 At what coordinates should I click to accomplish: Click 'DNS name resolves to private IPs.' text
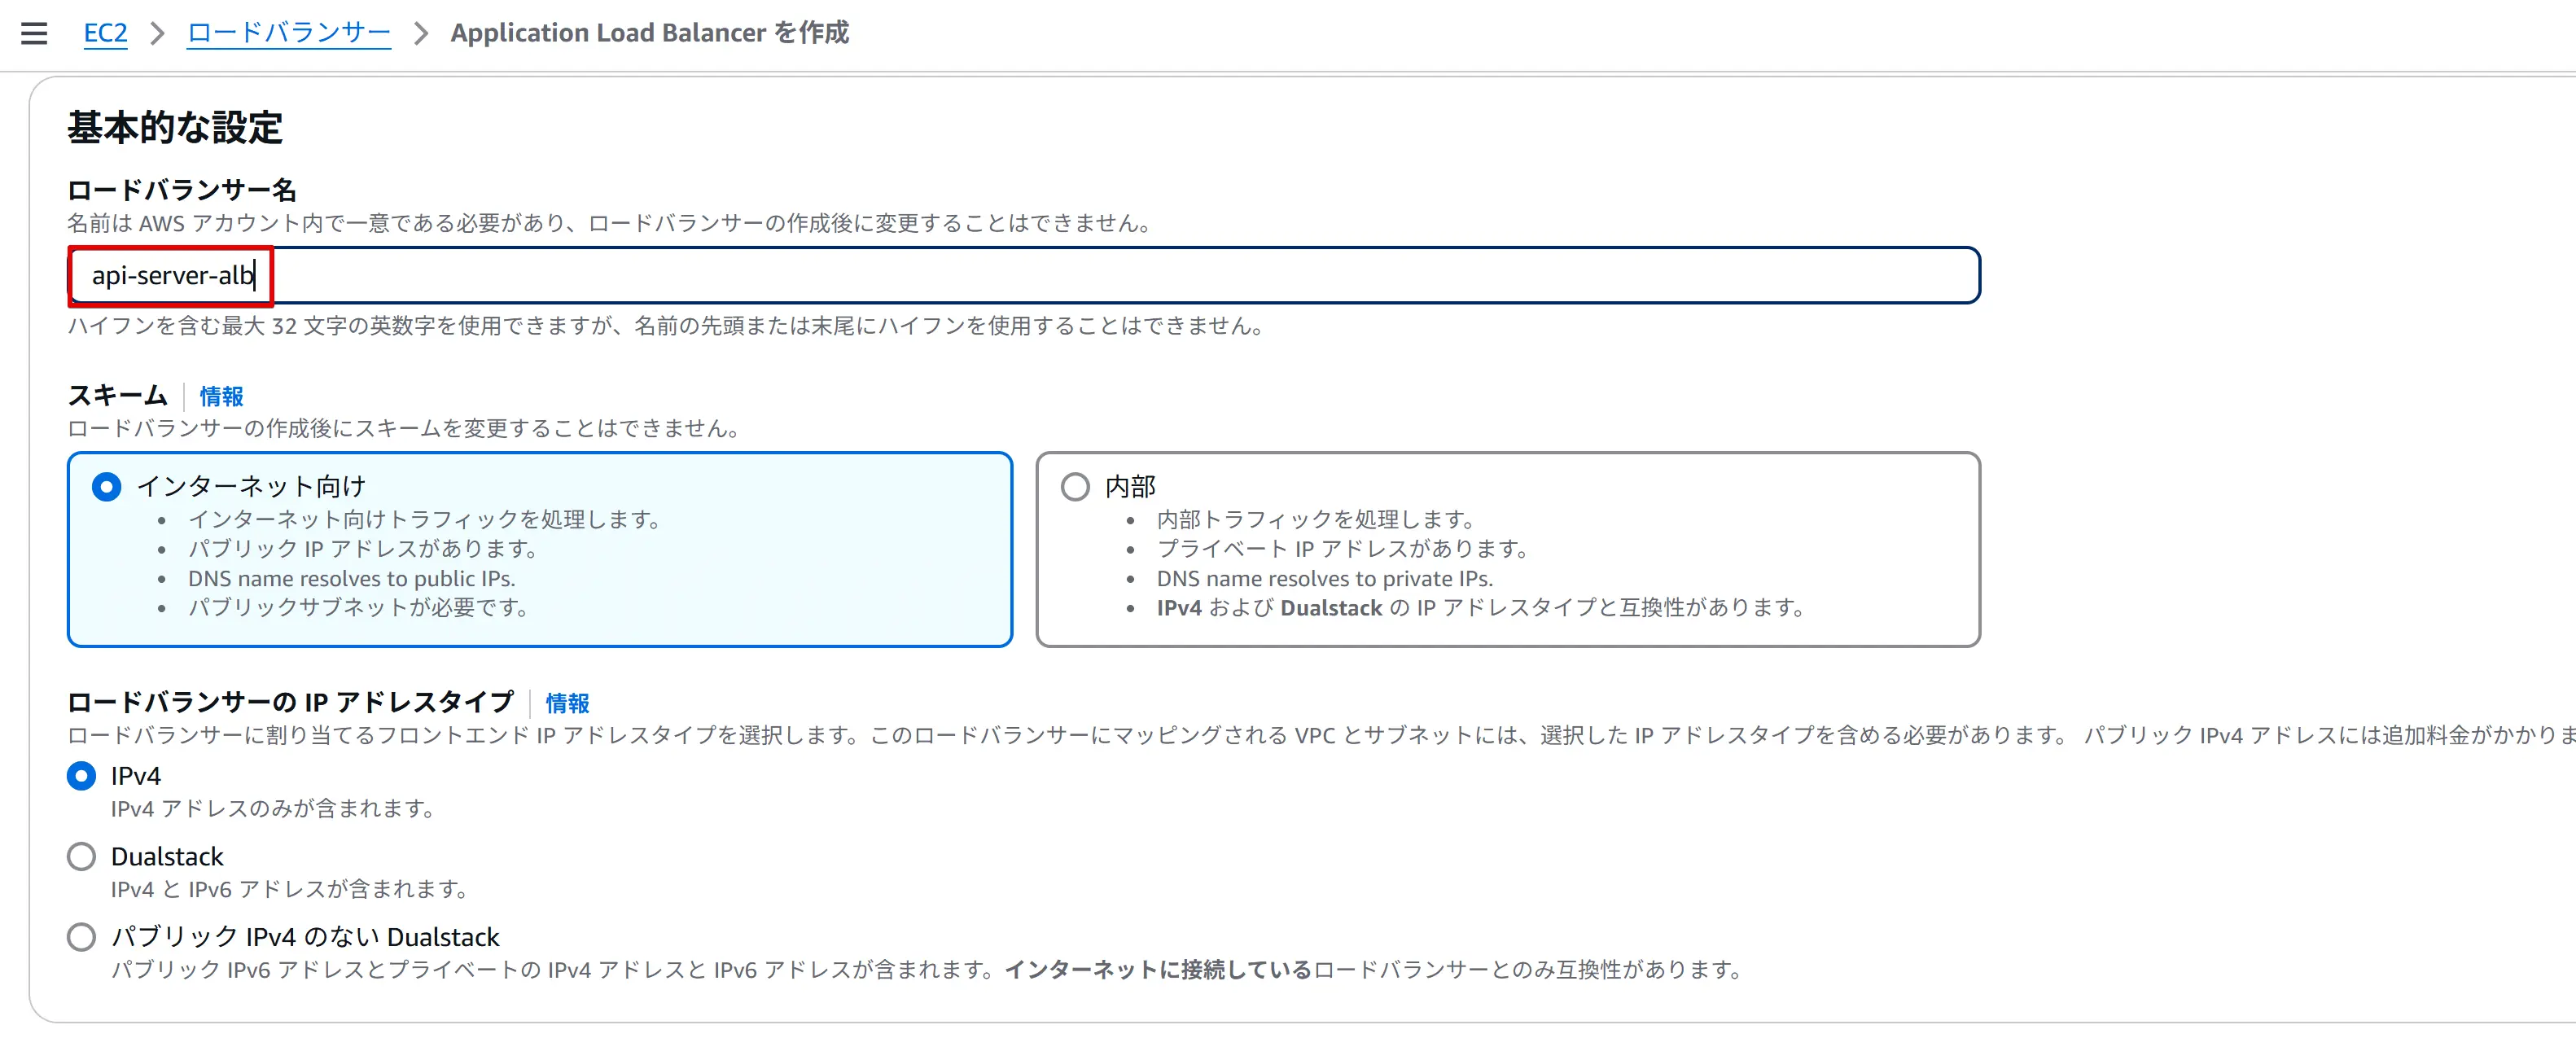coord(1324,578)
